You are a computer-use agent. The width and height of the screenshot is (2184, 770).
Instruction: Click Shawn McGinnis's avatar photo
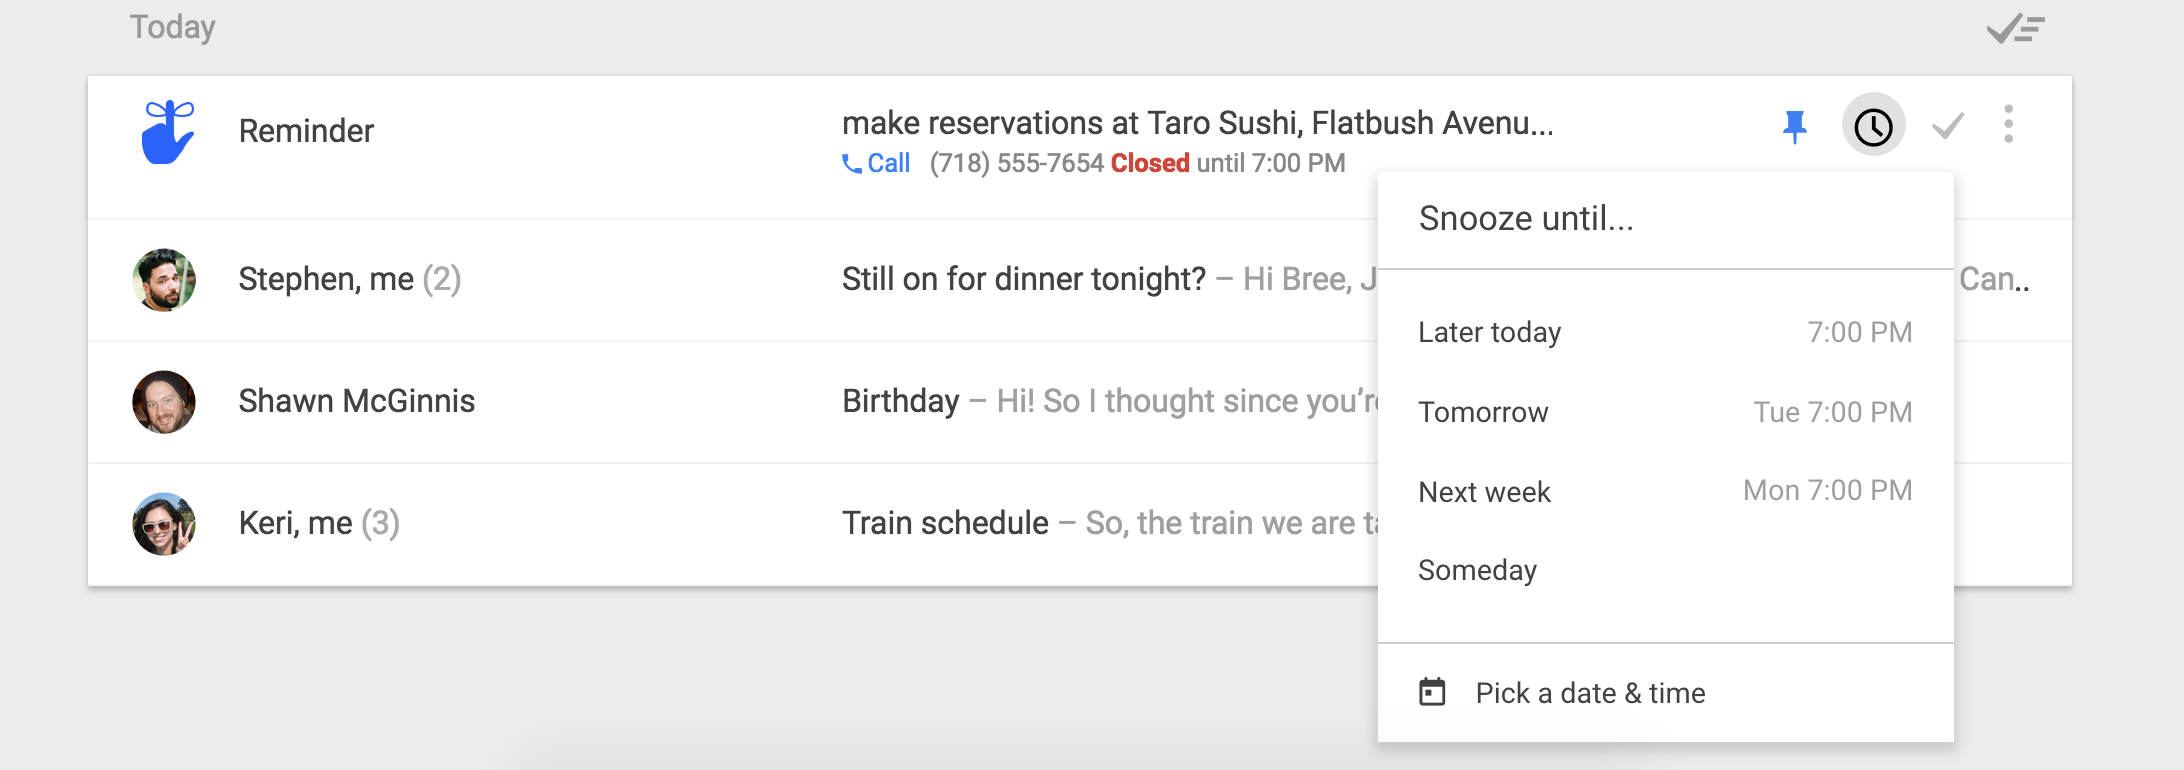pos(164,402)
